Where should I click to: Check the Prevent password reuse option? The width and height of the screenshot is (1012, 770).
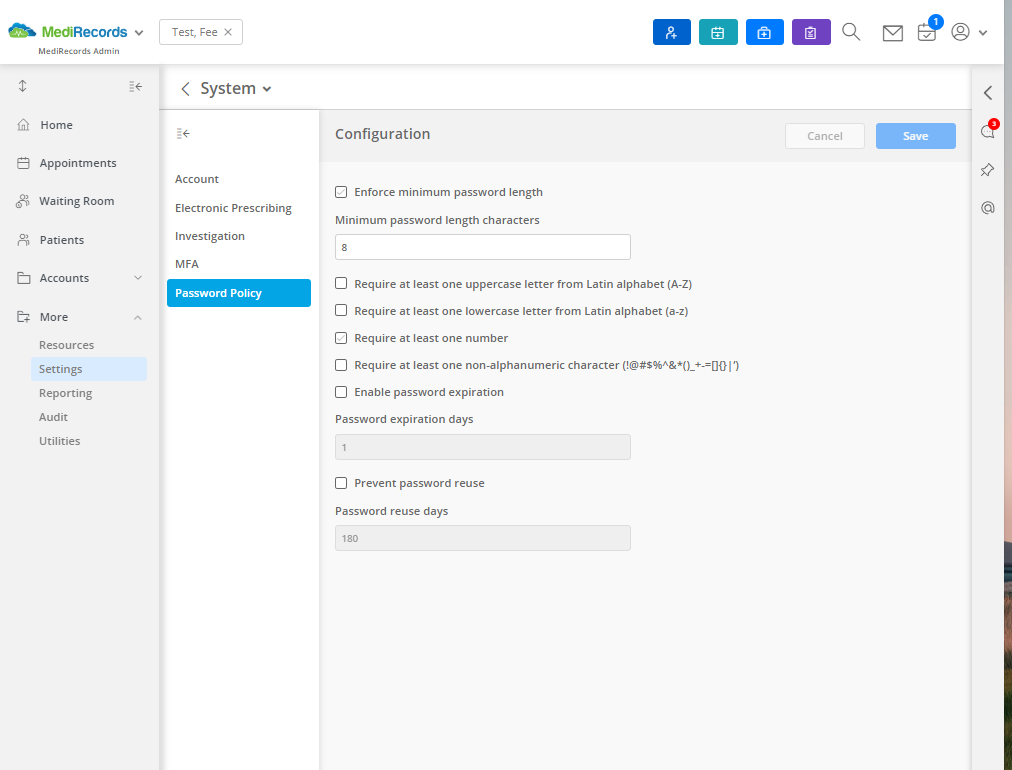pyautogui.click(x=341, y=483)
